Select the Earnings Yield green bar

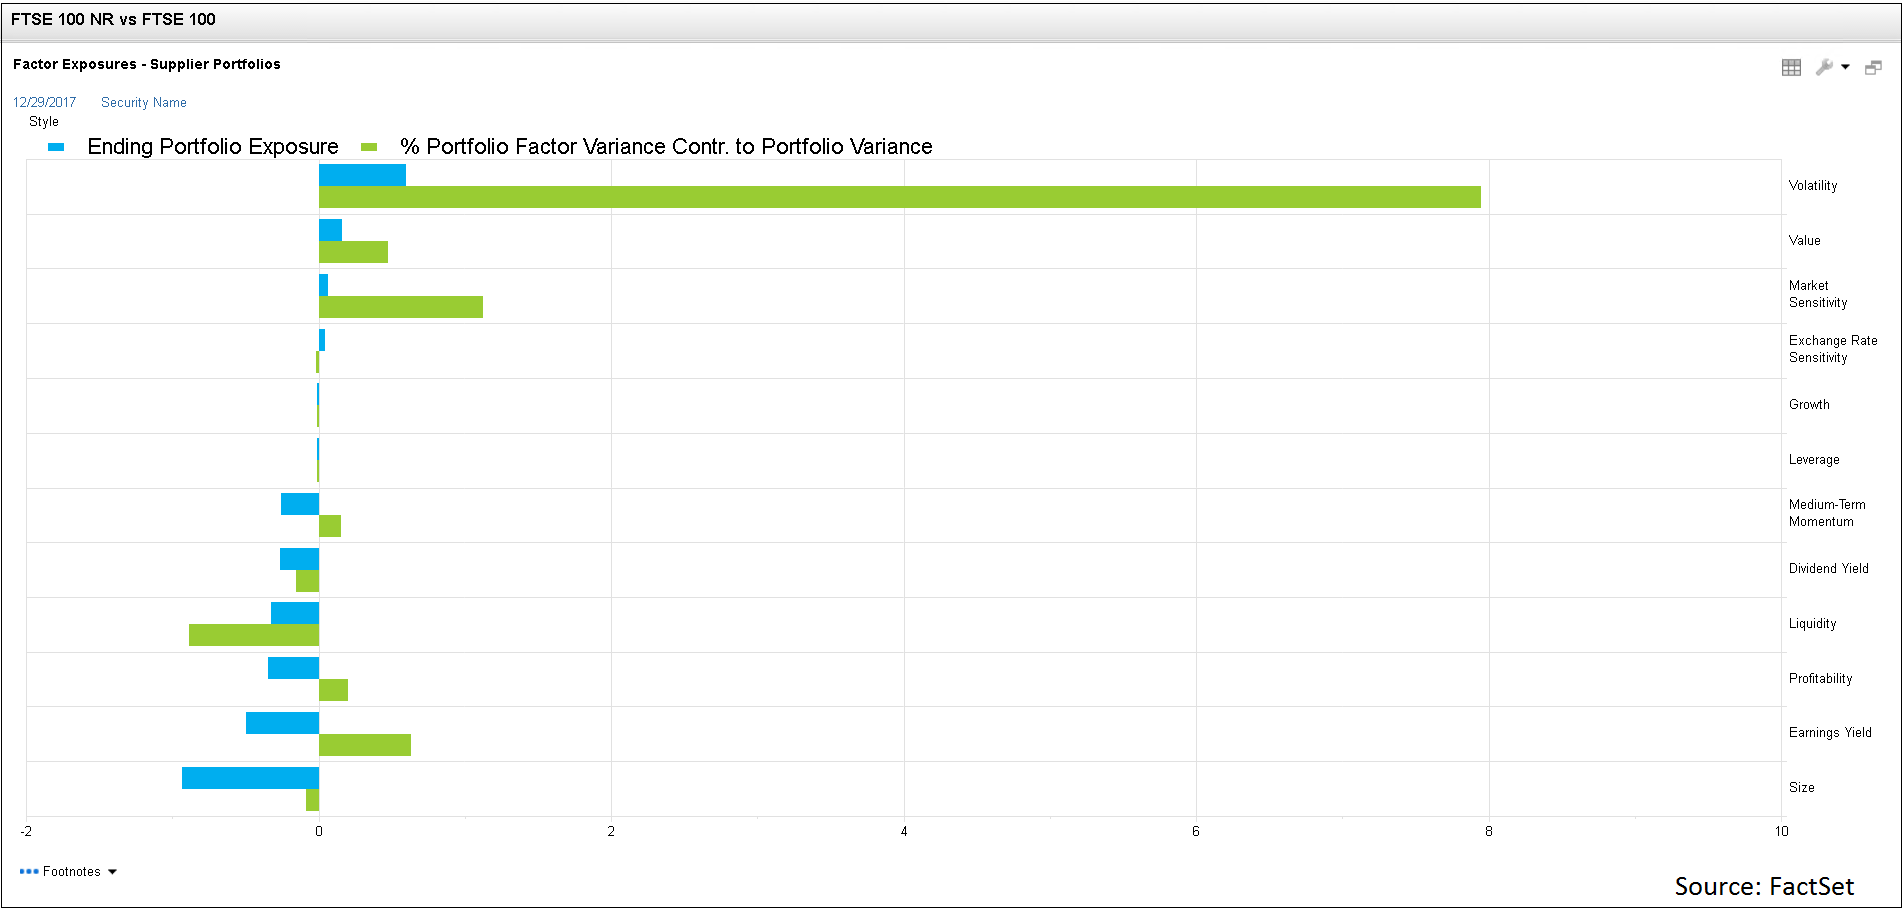[x=365, y=745]
